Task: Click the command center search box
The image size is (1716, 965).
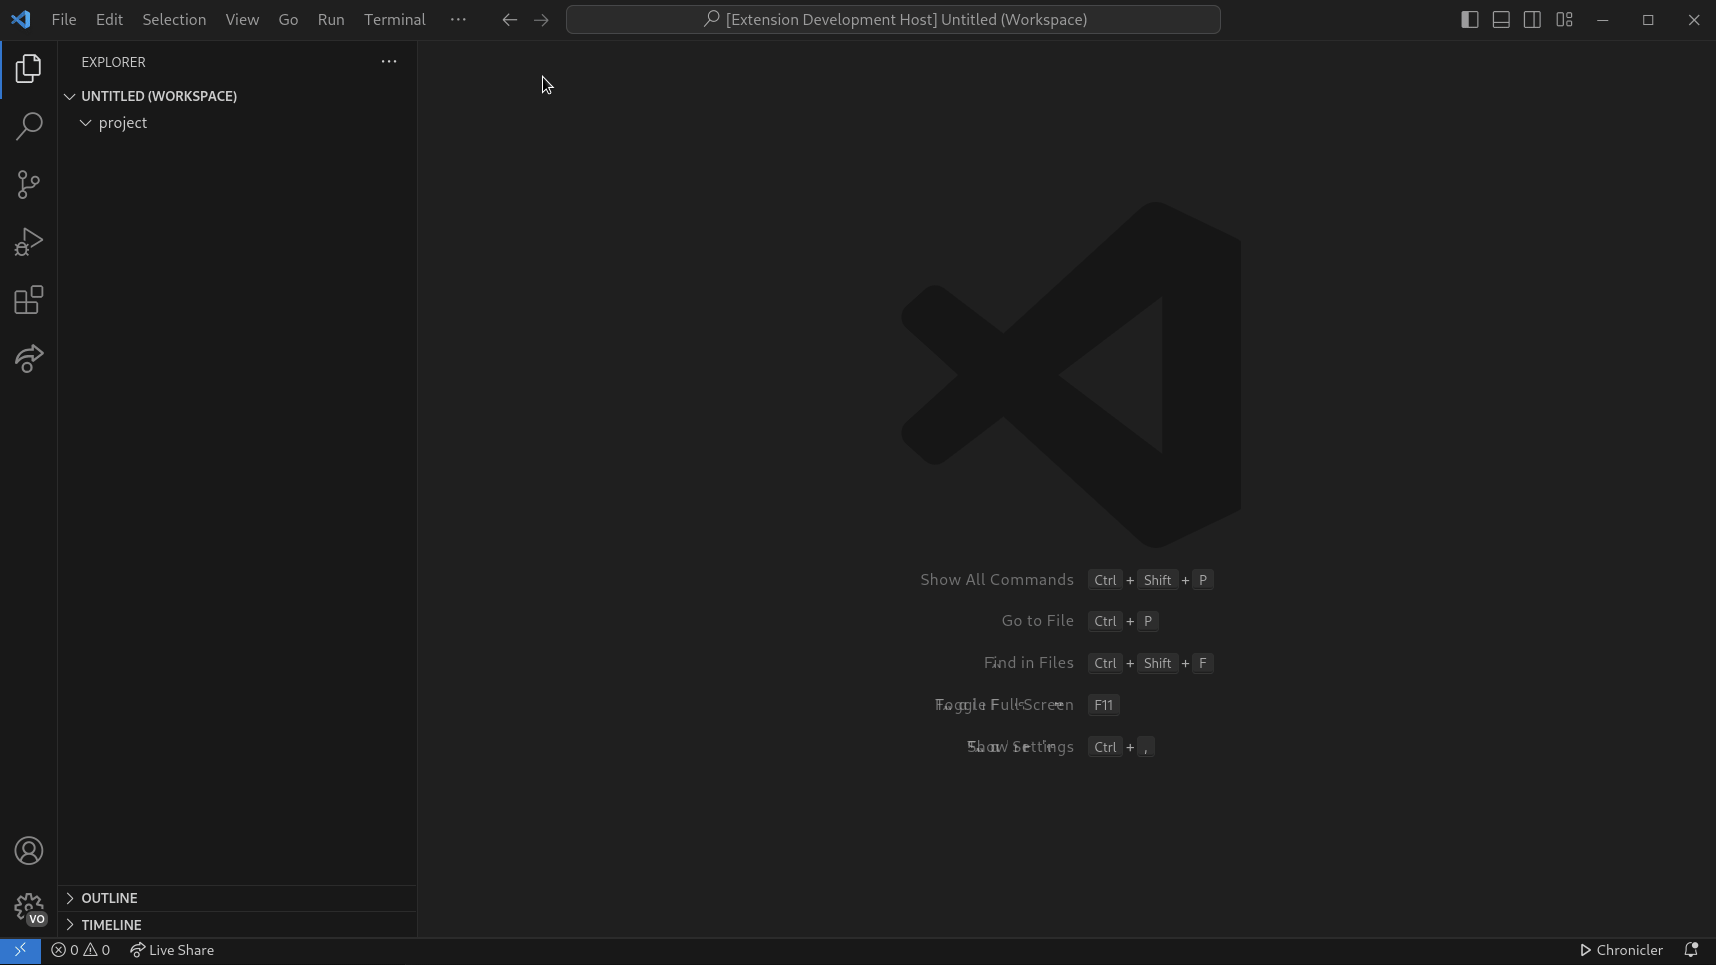Action: tap(893, 19)
